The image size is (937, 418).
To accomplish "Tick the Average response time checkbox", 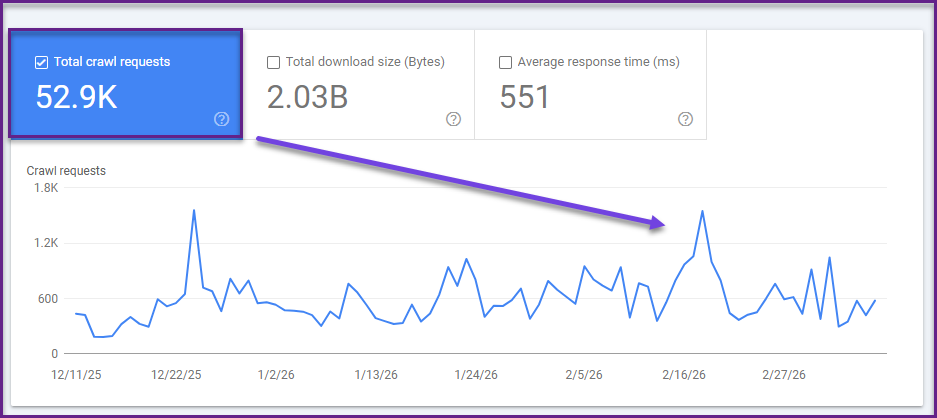I will tap(505, 62).
